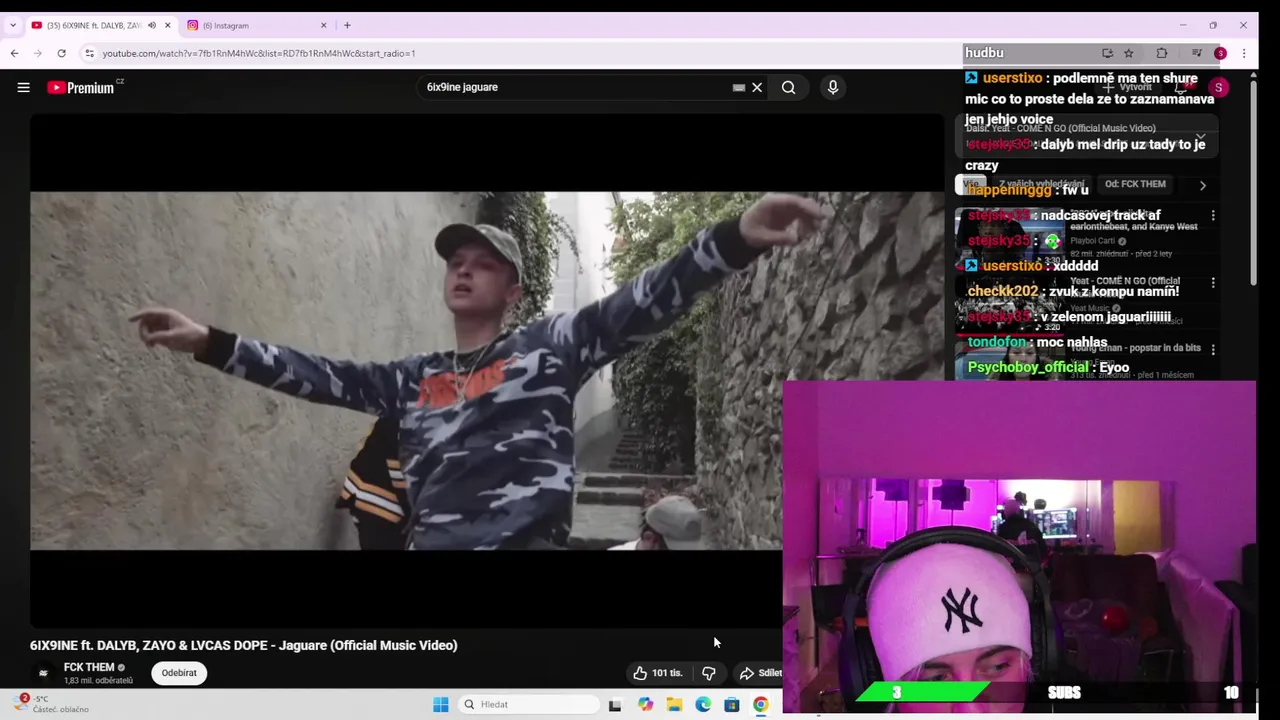Open the extensions puzzle icon
The width and height of the screenshot is (1280, 720).
coord(1161,53)
